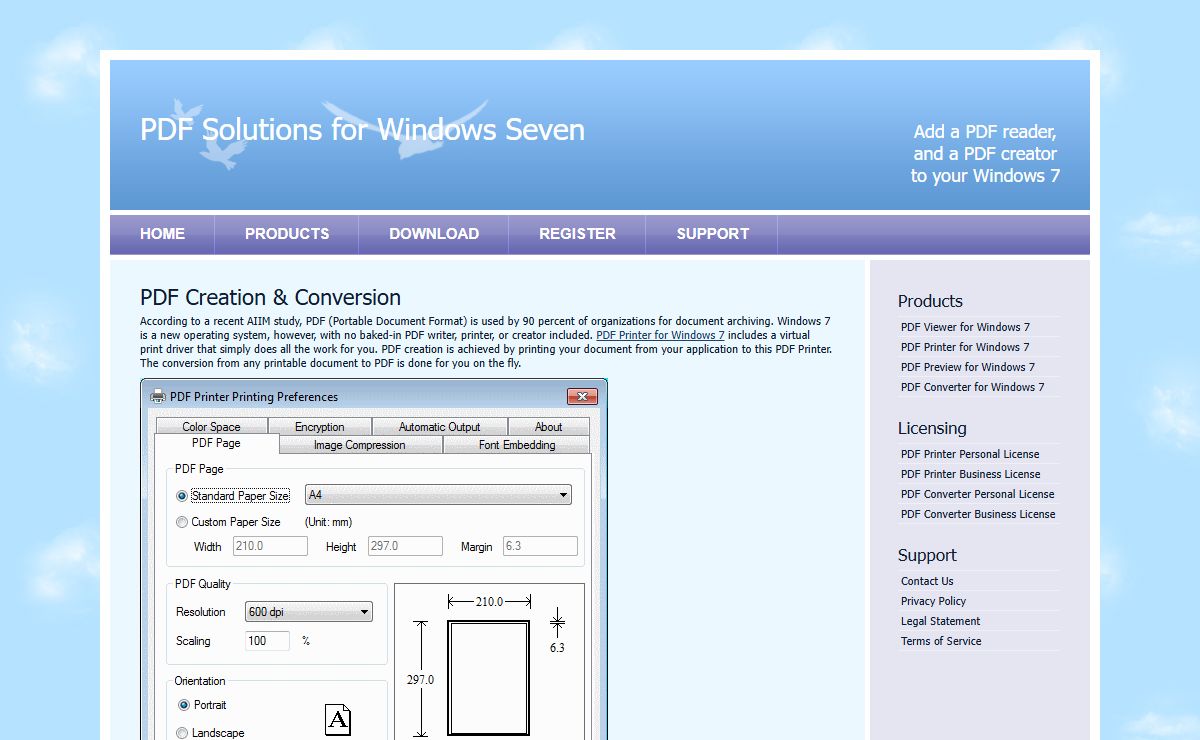View PDF Printer Personal License
1200x740 pixels.
(x=970, y=454)
